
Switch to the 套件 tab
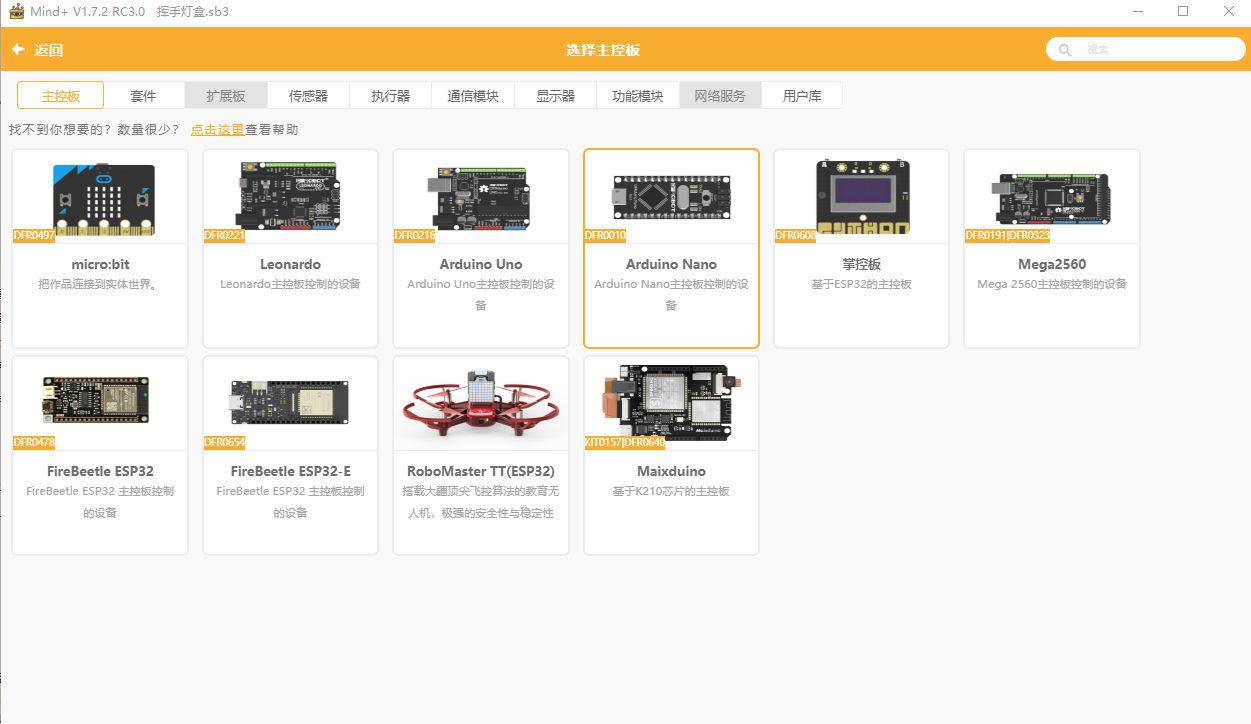143,96
